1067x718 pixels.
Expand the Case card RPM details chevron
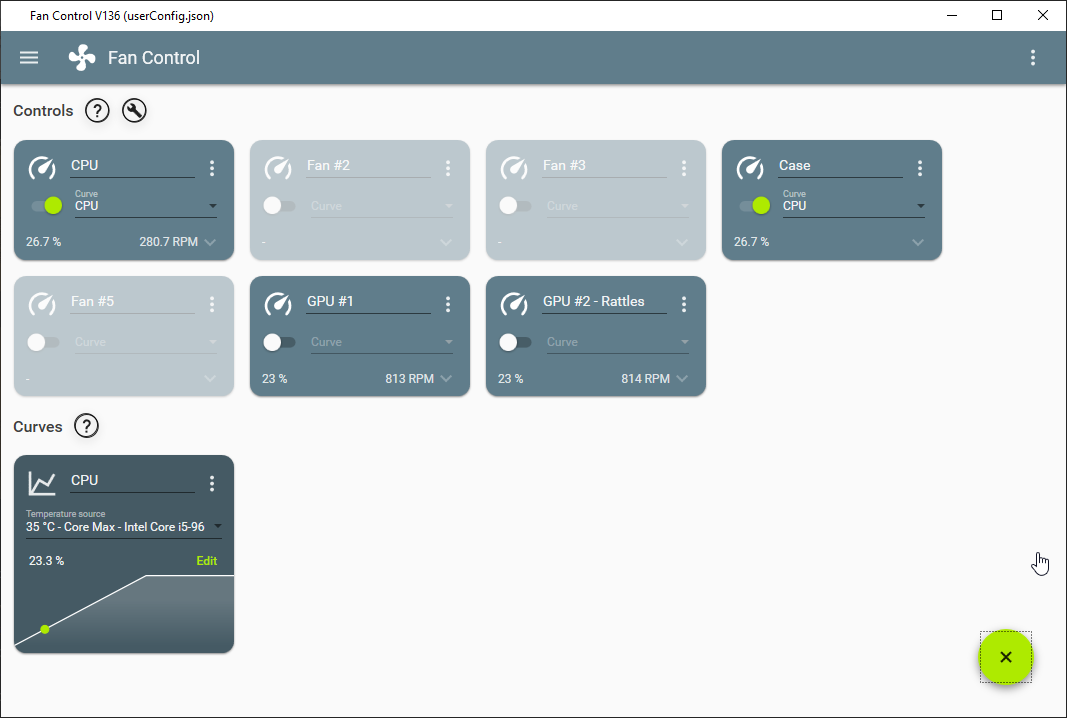[x=917, y=241]
